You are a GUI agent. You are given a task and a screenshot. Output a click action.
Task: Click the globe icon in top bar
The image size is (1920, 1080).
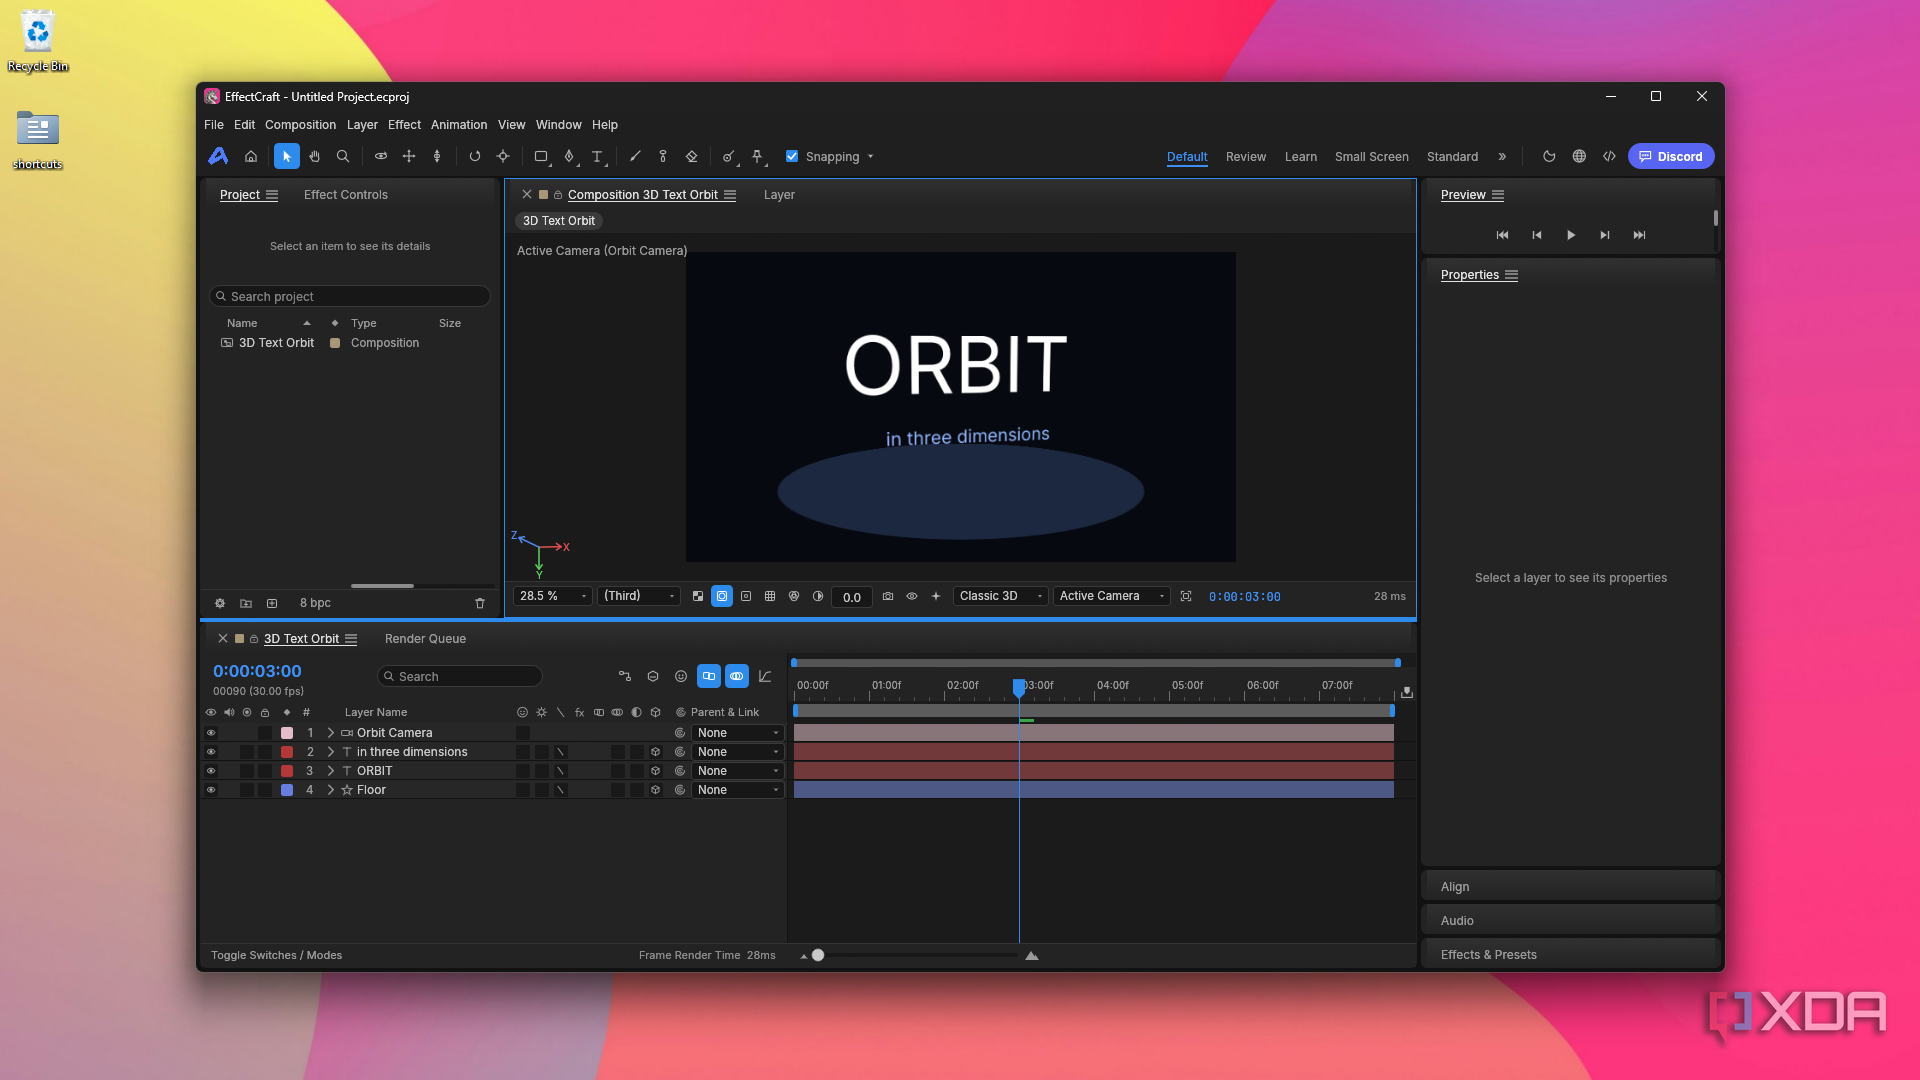(1579, 156)
